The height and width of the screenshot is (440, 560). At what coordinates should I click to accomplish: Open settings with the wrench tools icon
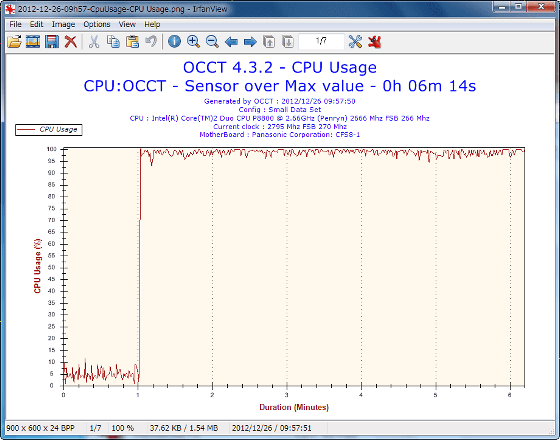(x=355, y=42)
